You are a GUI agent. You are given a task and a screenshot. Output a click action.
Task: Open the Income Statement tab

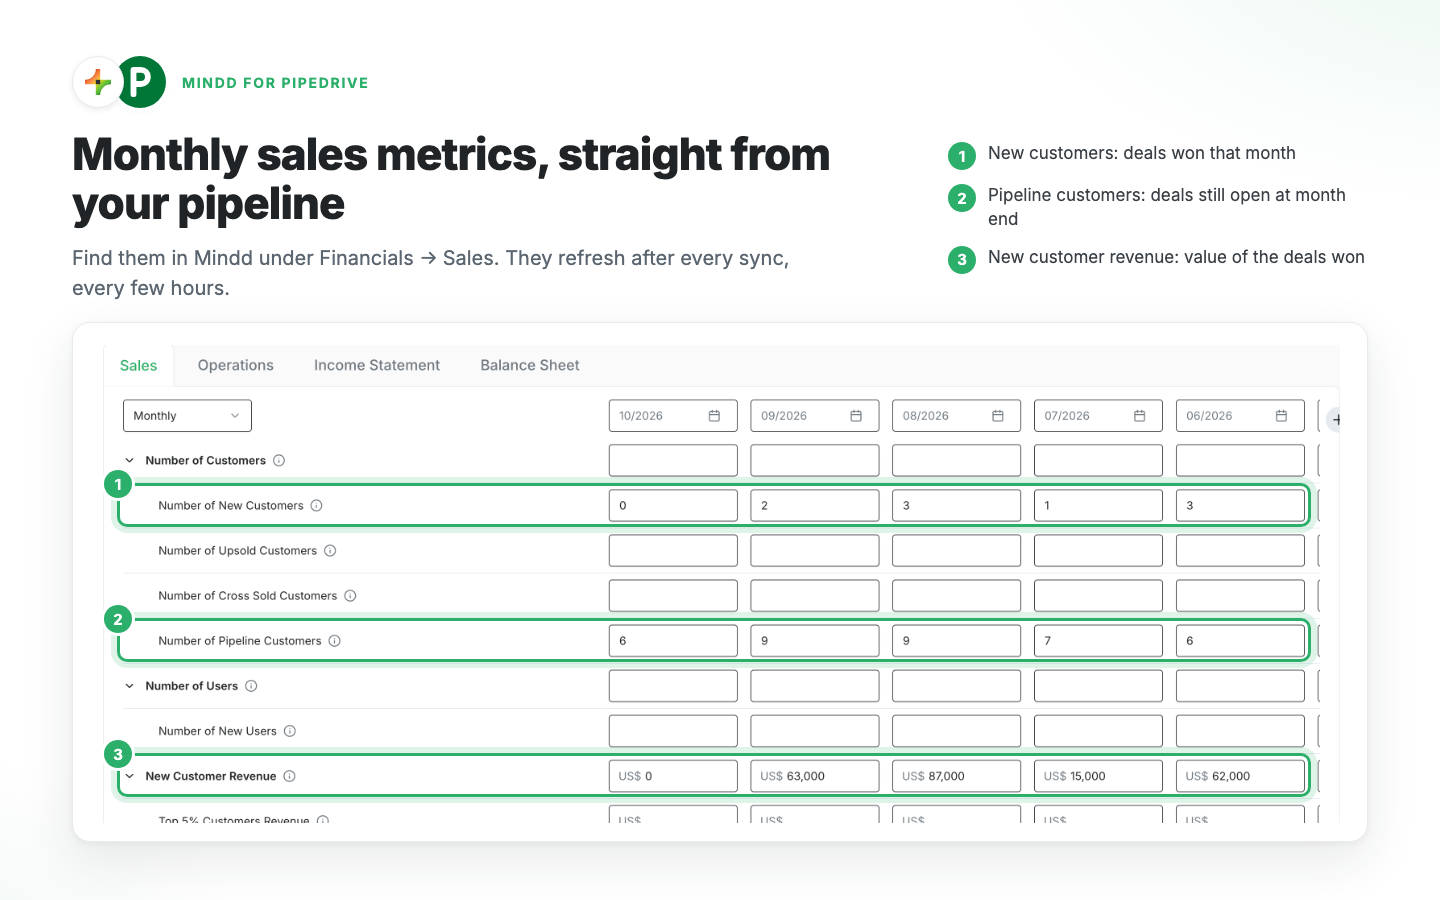(x=377, y=366)
